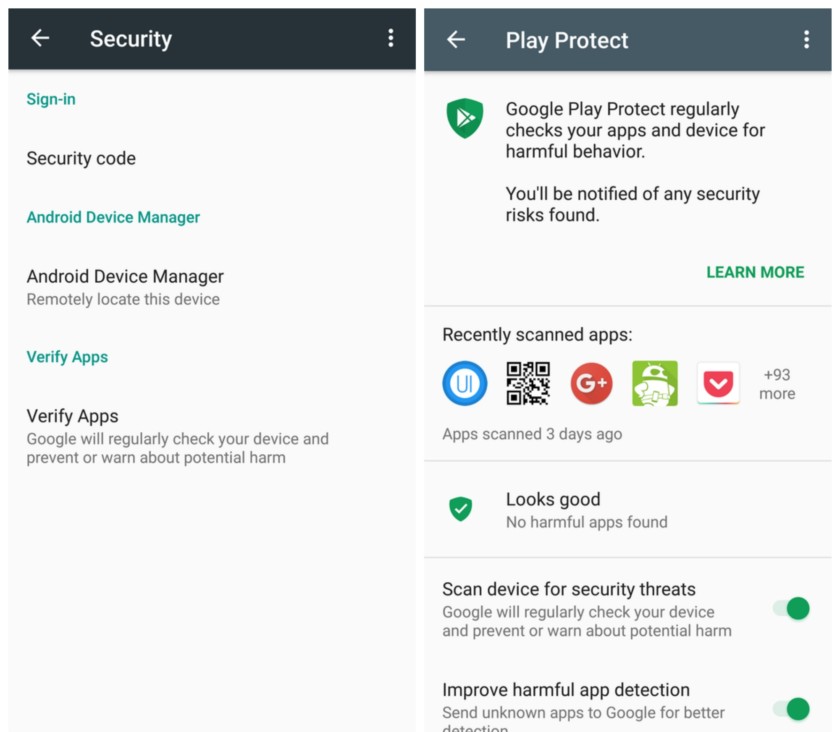This screenshot has width=840, height=732.
Task: Tap the Play Protect green shield logo
Action: pos(464,118)
